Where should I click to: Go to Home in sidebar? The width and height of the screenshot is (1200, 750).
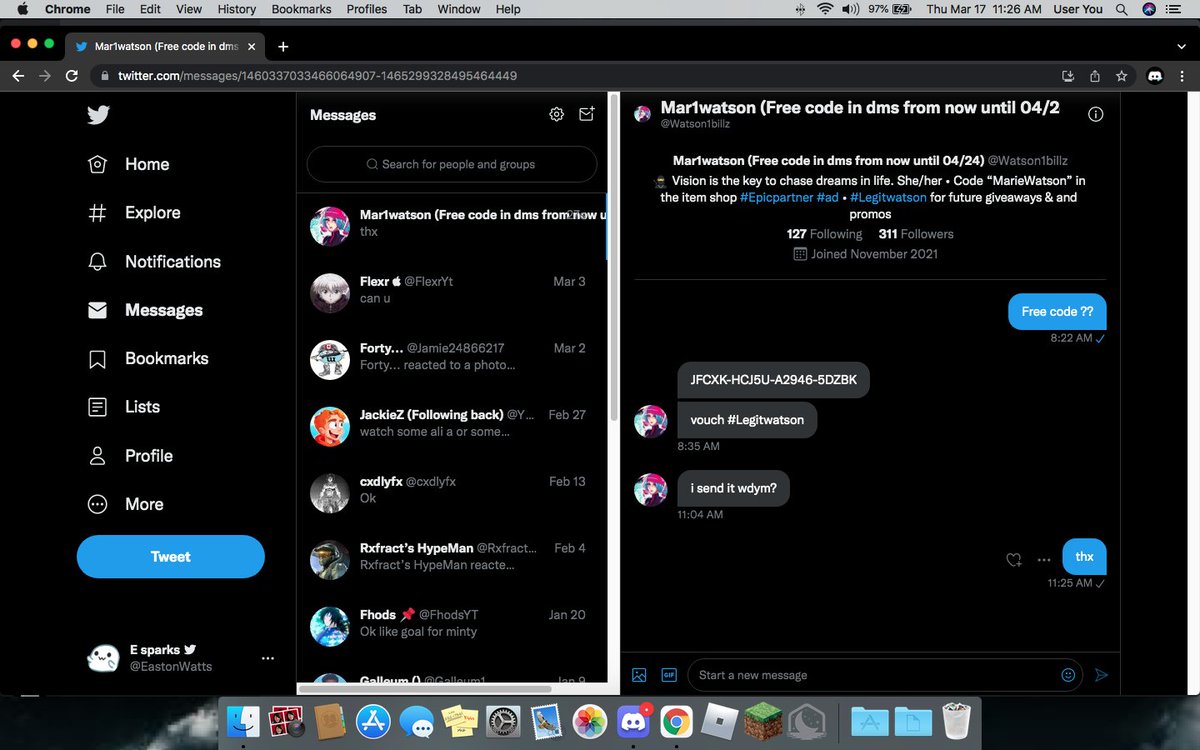[128, 164]
